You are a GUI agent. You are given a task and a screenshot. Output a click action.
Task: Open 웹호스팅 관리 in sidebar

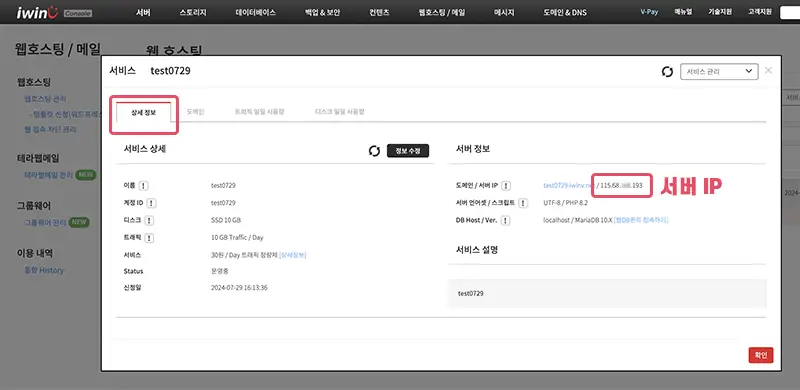tap(45, 99)
